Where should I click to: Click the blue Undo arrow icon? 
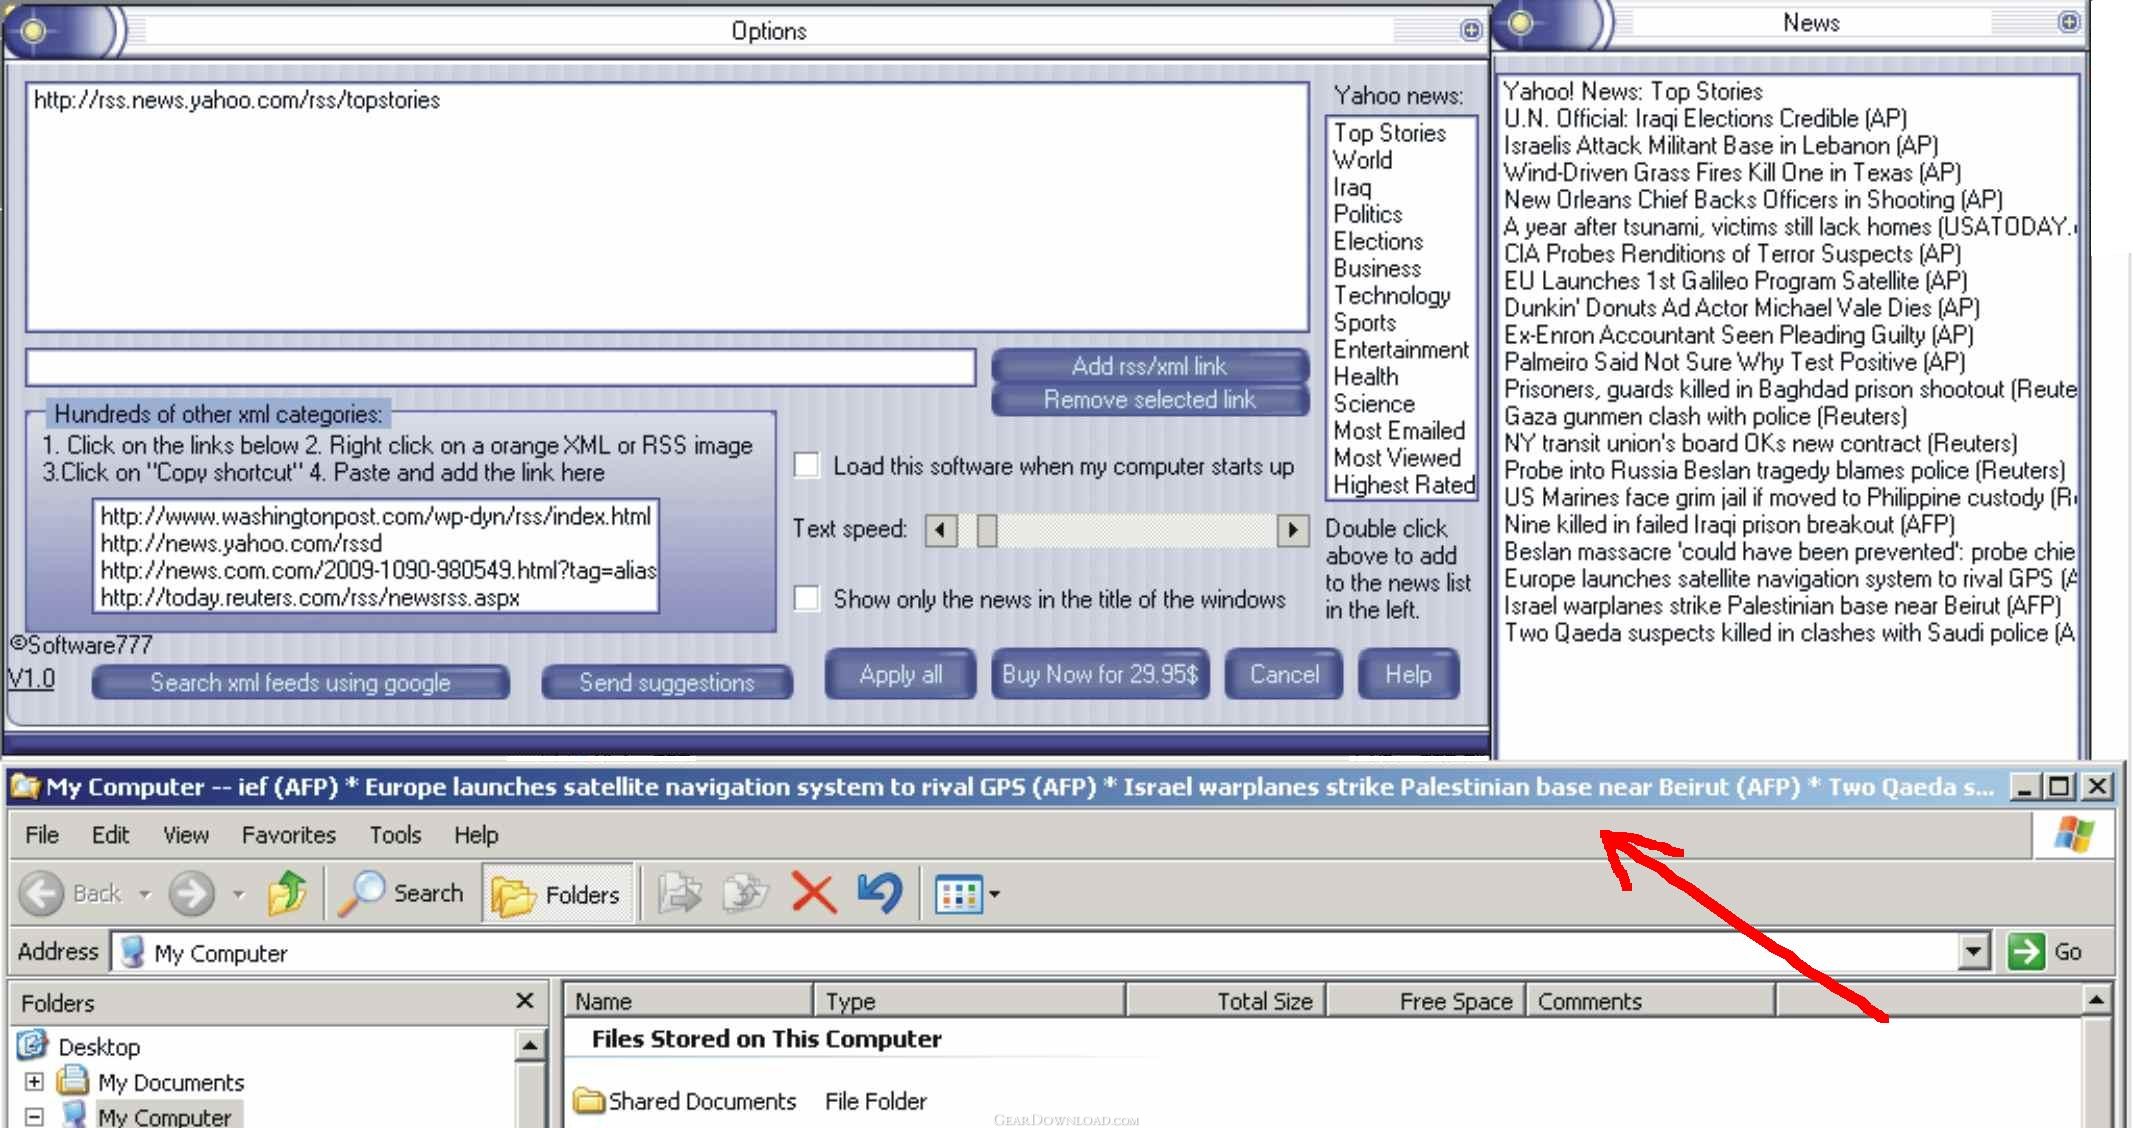[x=880, y=893]
